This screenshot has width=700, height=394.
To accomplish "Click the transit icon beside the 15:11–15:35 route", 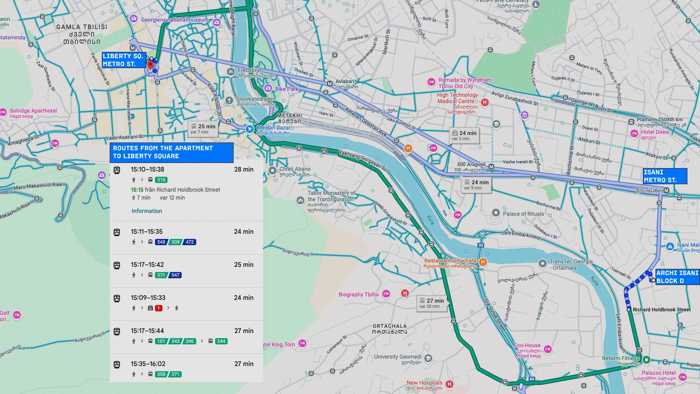I will click(117, 232).
